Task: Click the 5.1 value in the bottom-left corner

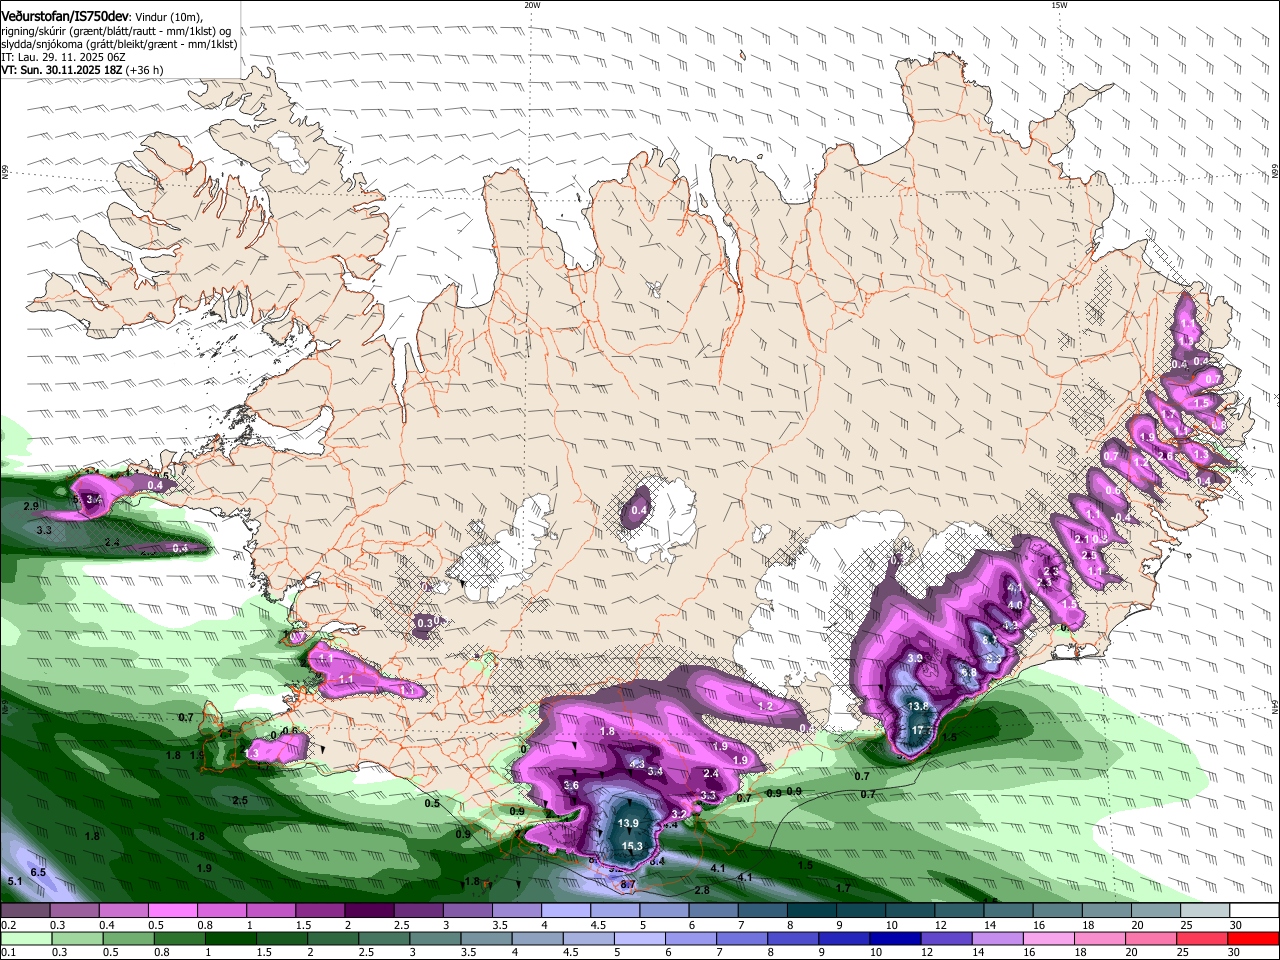Action: tap(14, 881)
